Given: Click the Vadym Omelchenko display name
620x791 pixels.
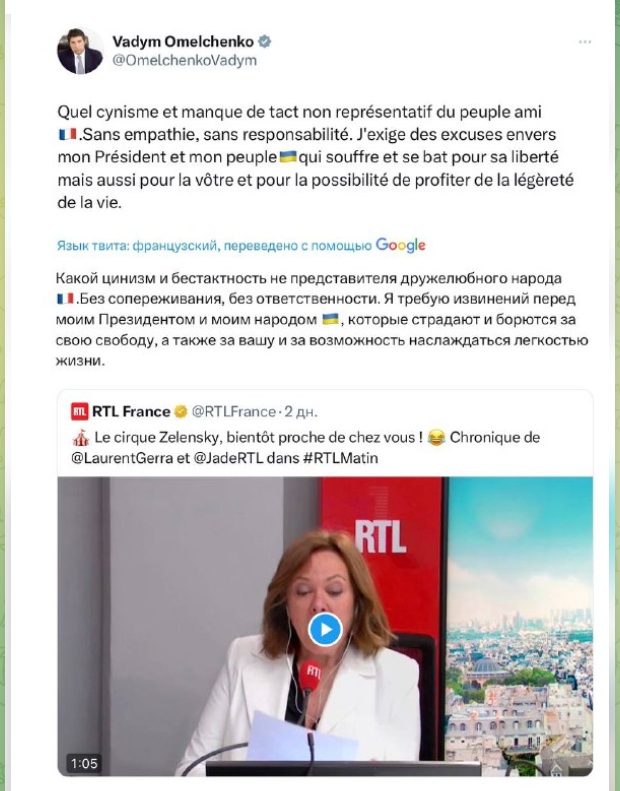Looking at the screenshot, I should (183, 41).
